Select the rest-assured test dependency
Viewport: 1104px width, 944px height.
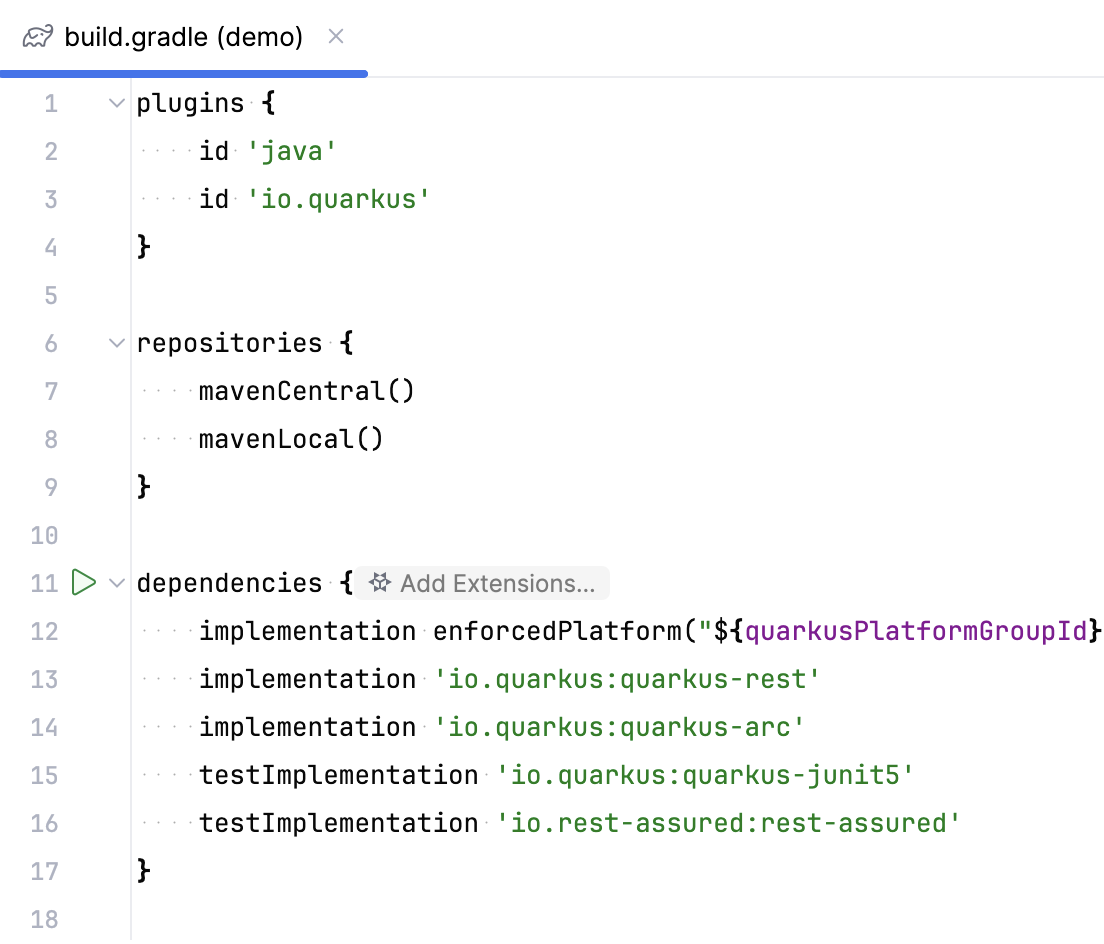coord(730,823)
